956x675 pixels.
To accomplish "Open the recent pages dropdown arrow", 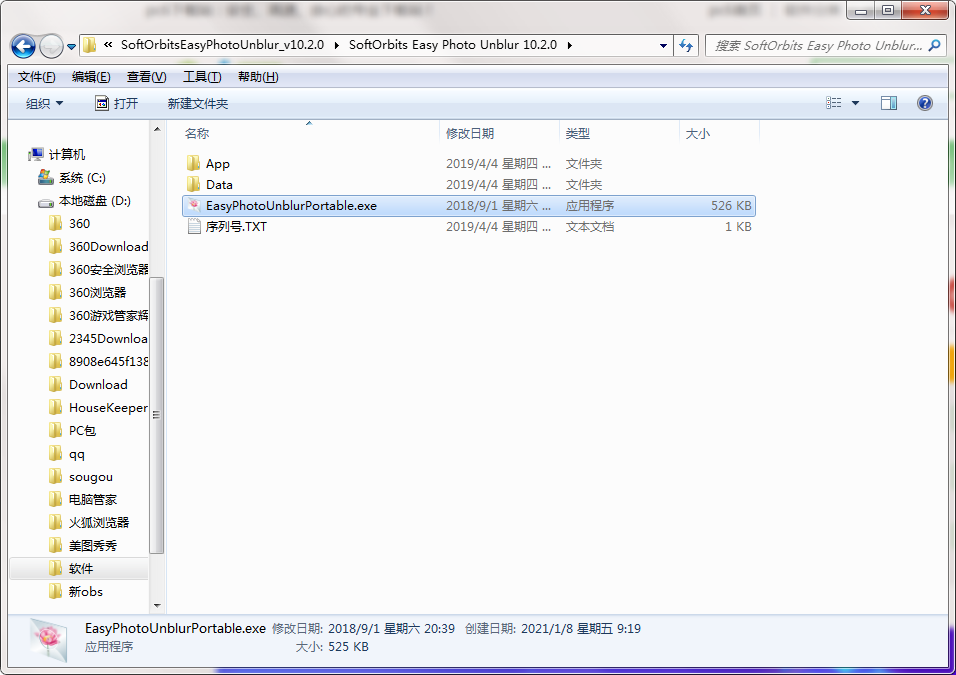I will [71, 46].
